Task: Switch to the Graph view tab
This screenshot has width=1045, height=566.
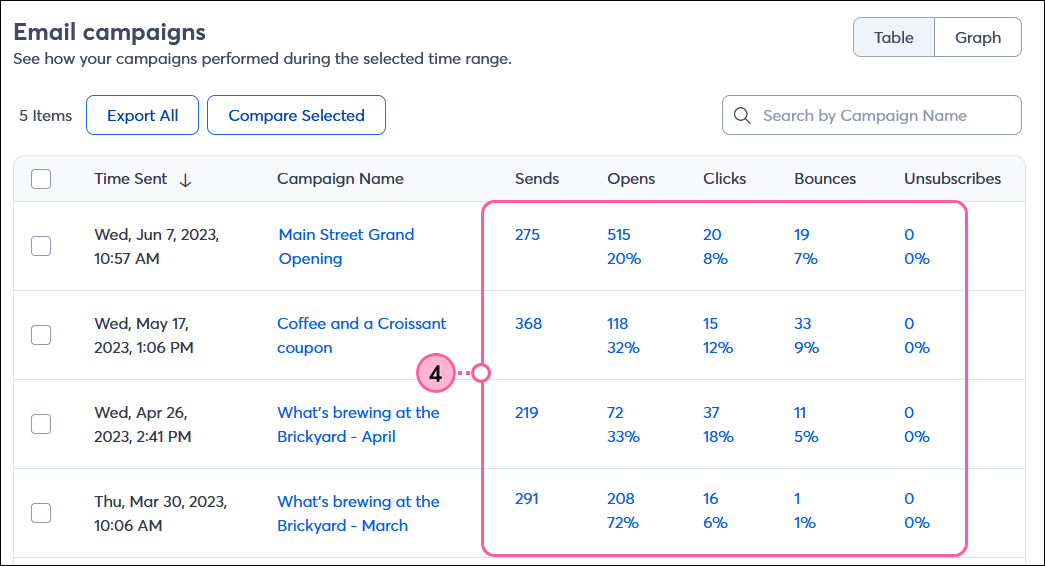Action: [978, 37]
